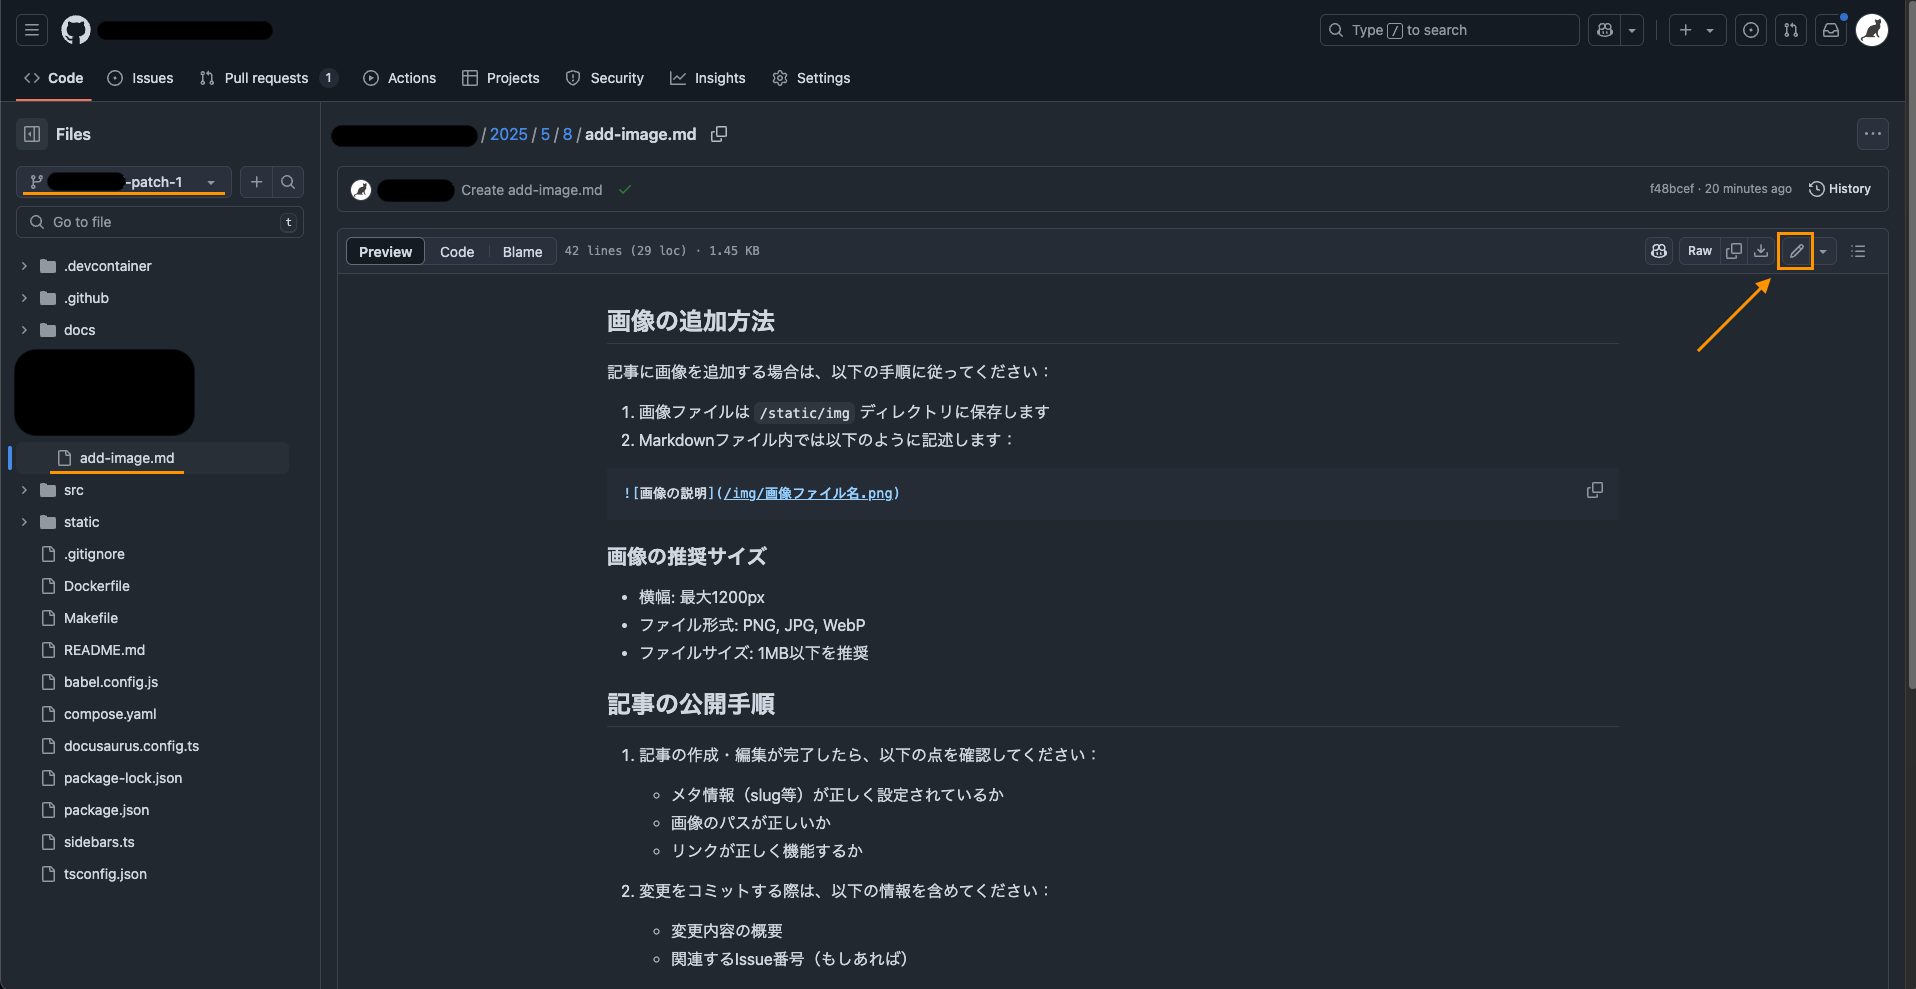This screenshot has width=1916, height=989.
Task: Click the pencil edit file icon
Action: pos(1796,251)
